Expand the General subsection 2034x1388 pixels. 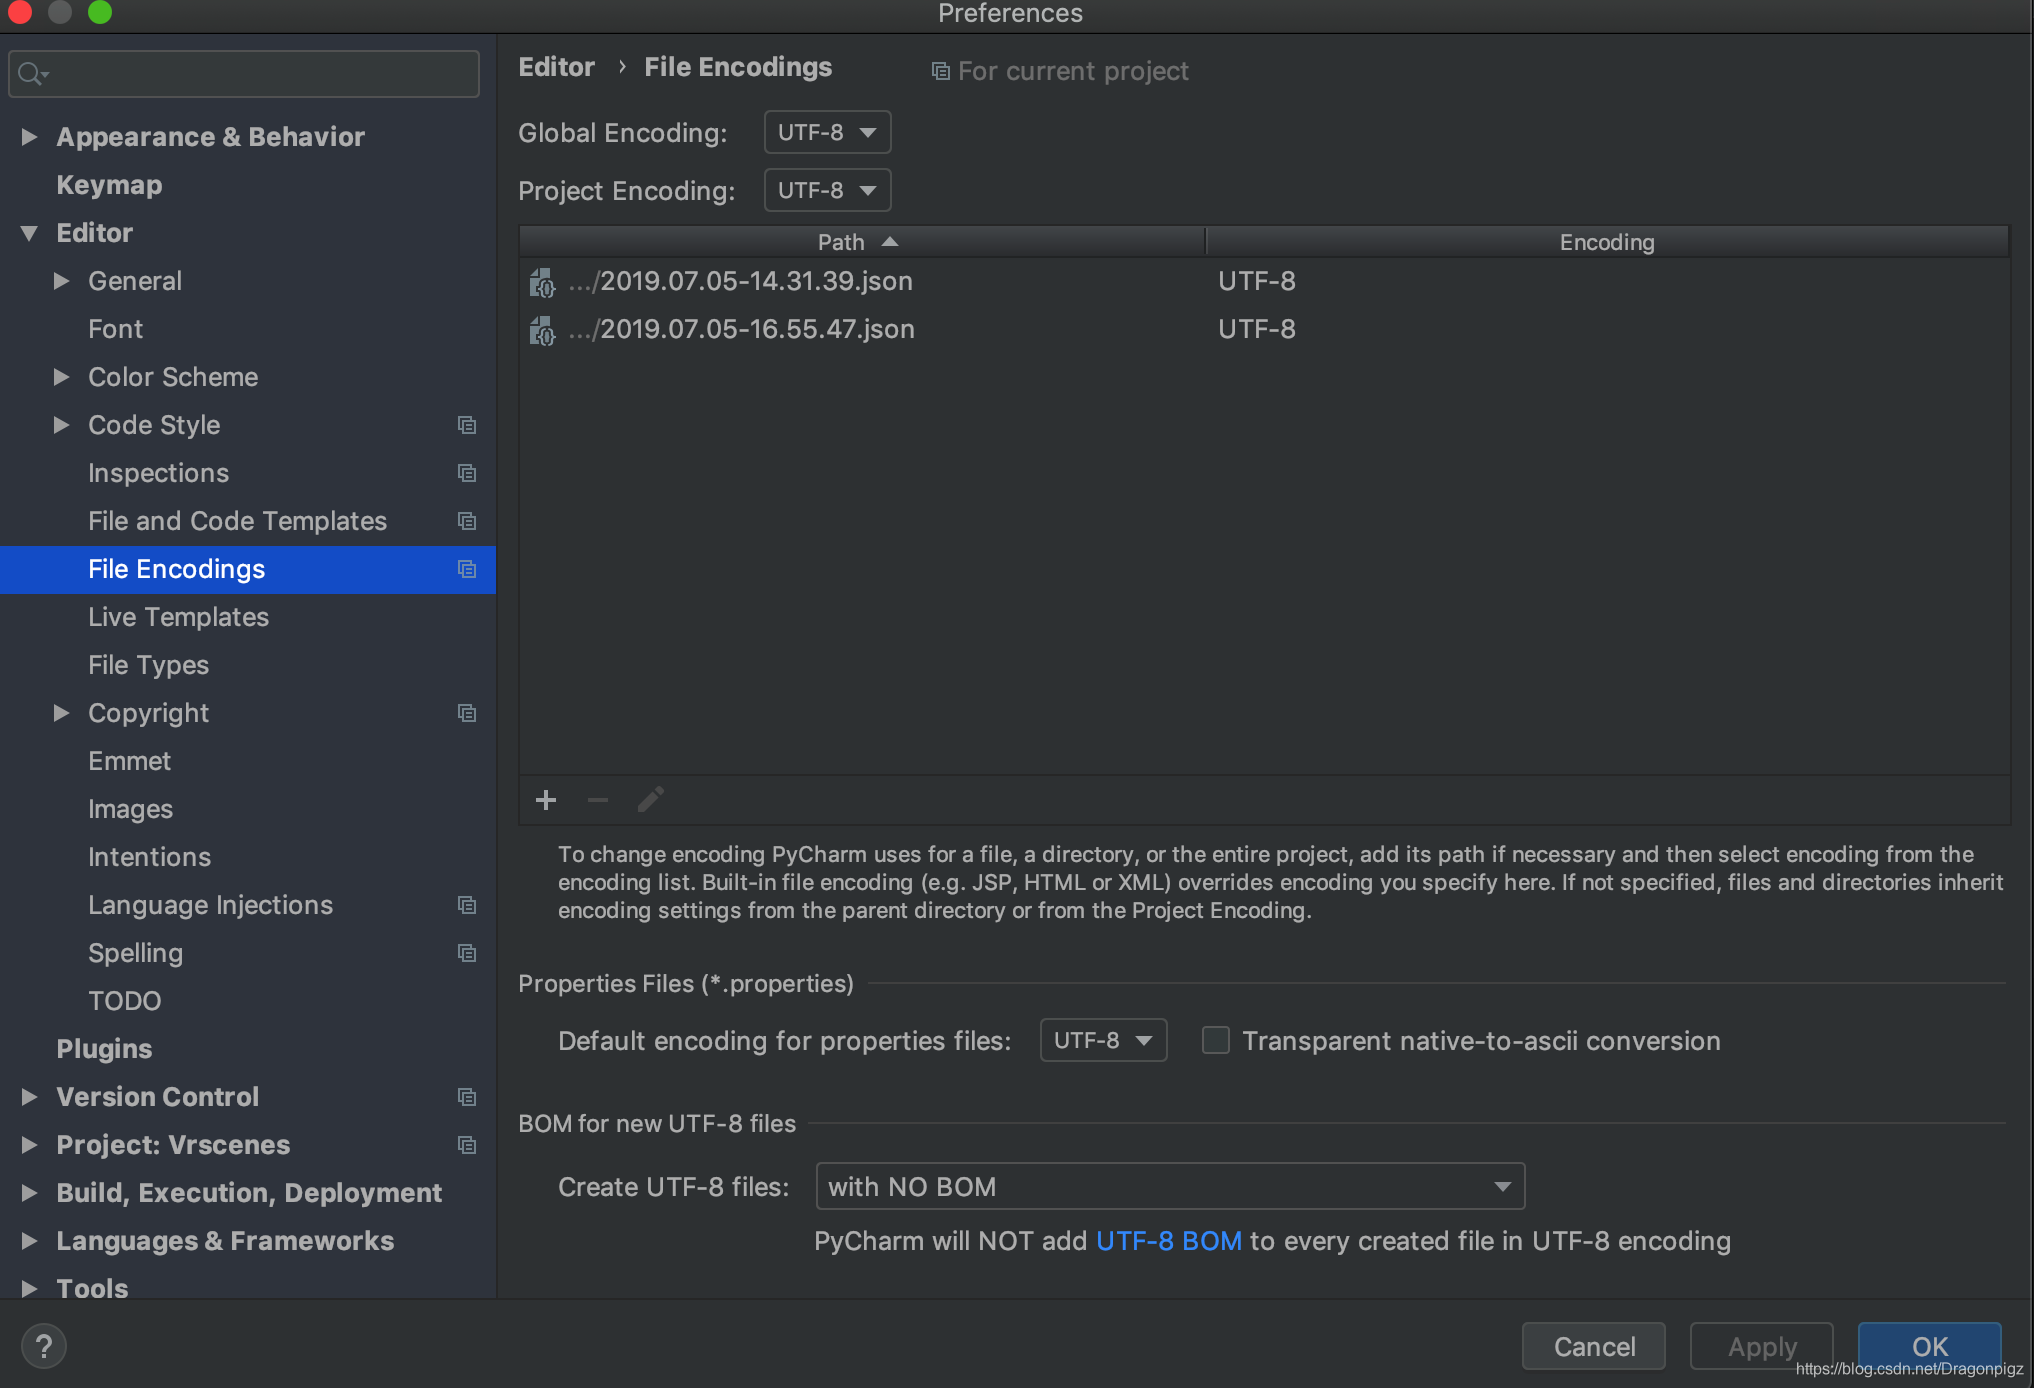point(61,281)
